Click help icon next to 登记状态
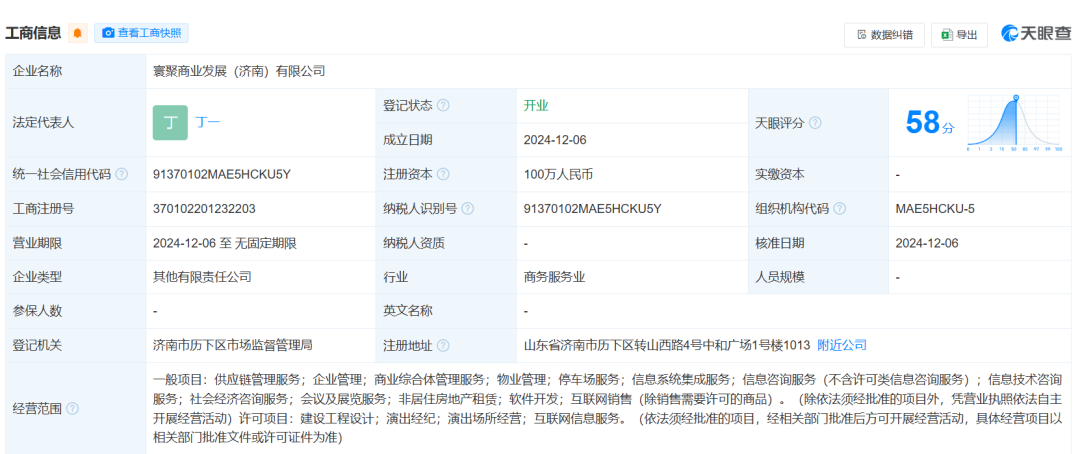This screenshot has width=1080, height=454. click(443, 106)
